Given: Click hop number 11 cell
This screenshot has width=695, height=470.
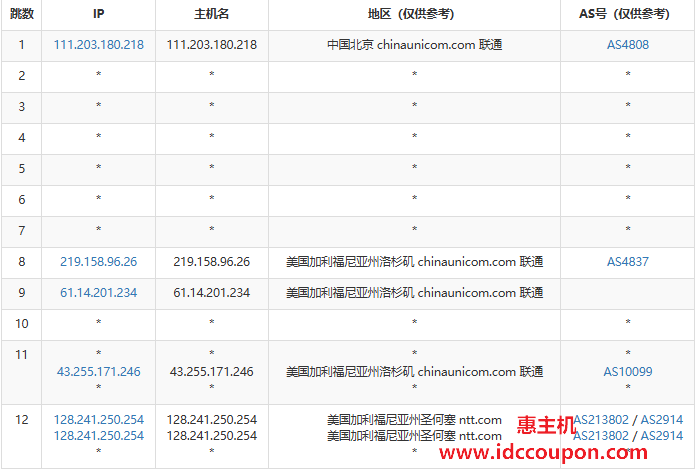Looking at the screenshot, I should point(21,372).
